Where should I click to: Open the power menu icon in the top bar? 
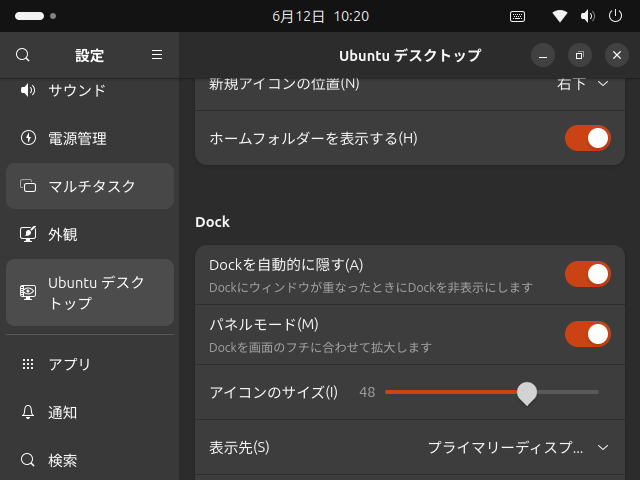pos(615,16)
